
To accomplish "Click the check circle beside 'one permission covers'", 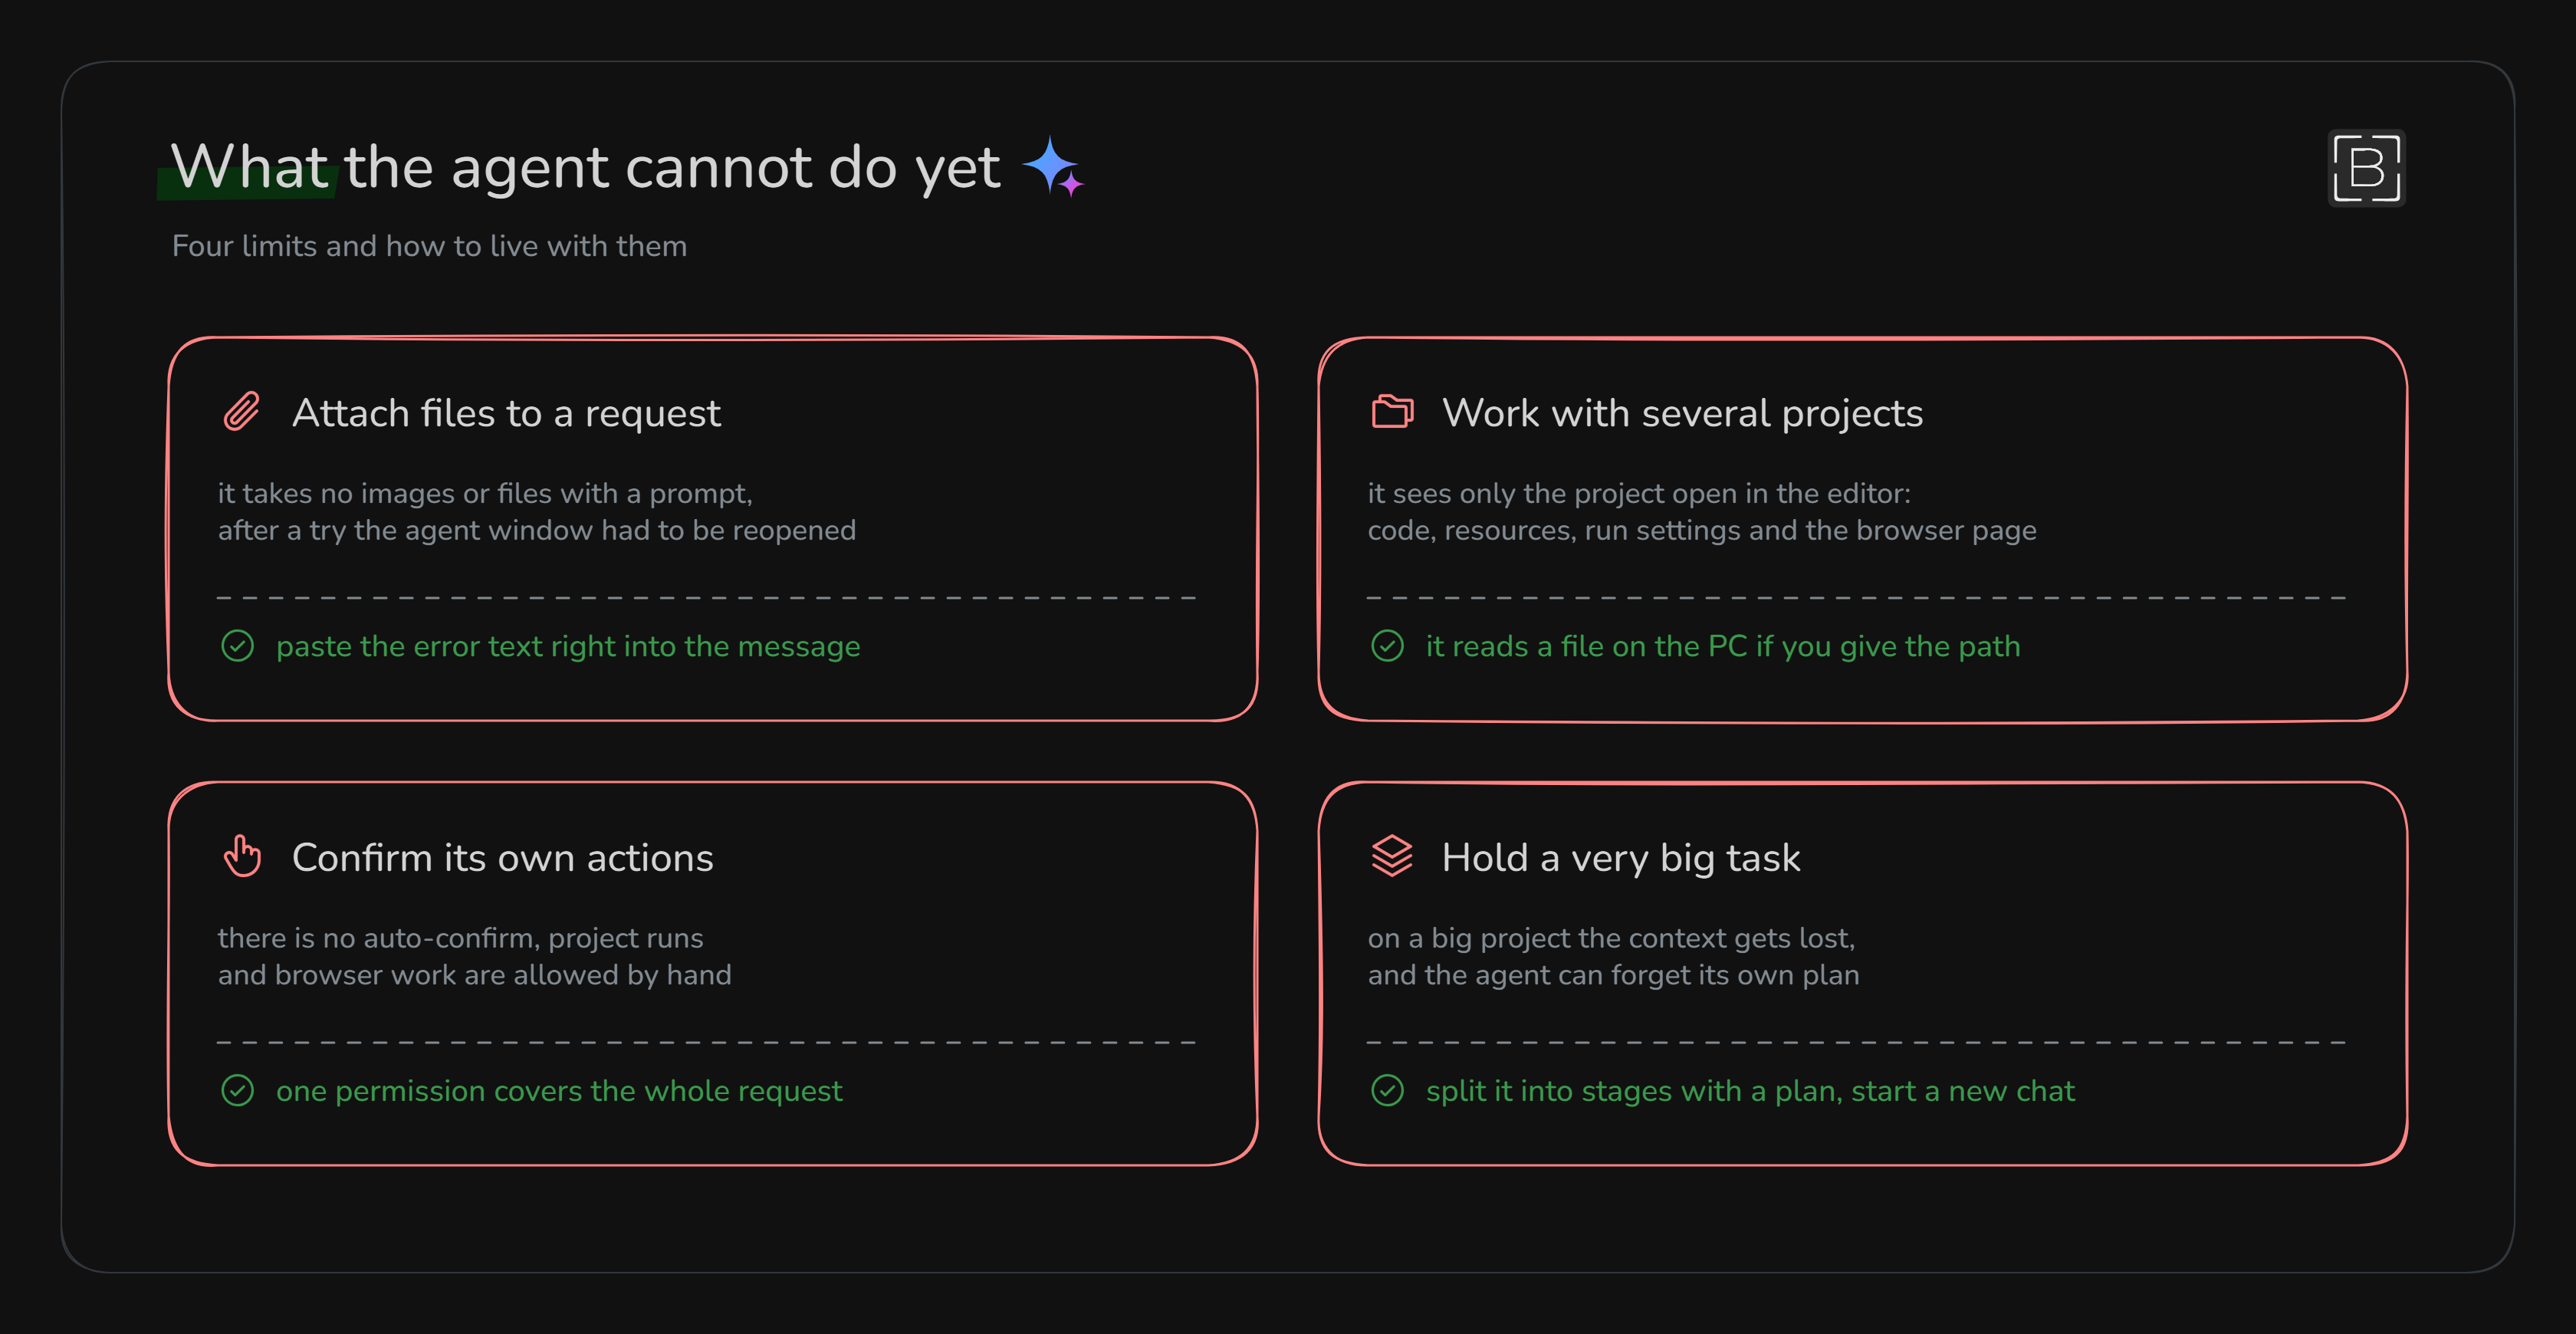I will coord(238,1090).
